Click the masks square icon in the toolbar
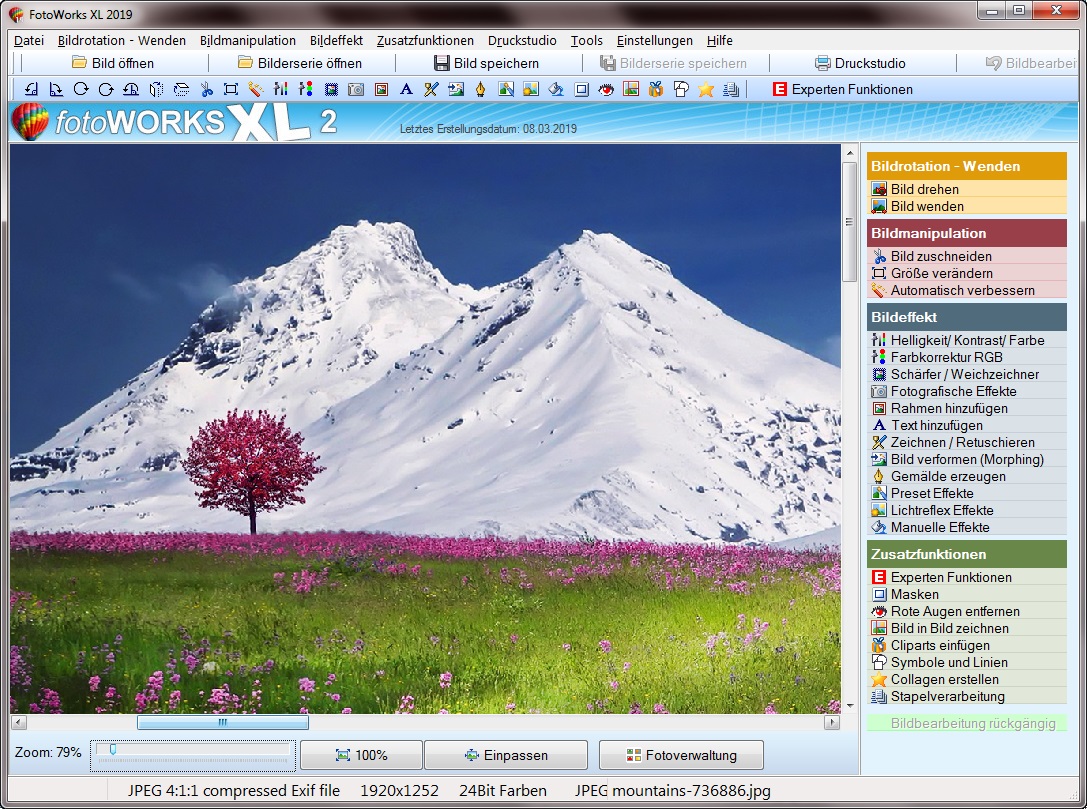 [x=581, y=89]
